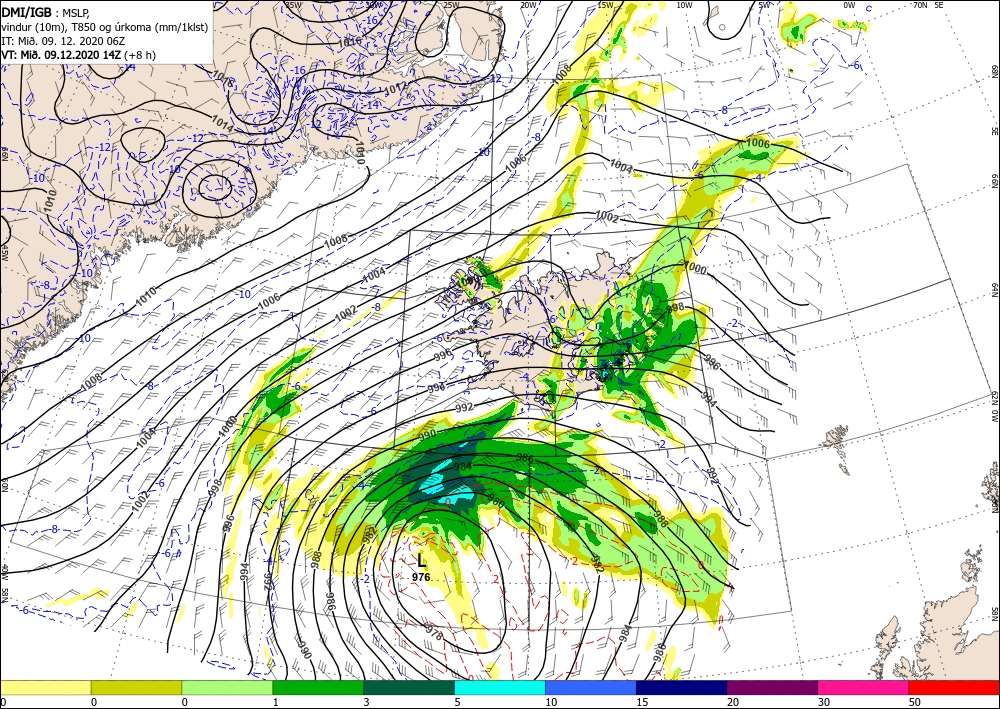Click the red legend swatch
Screen dimensions: 1000x709
point(954,687)
